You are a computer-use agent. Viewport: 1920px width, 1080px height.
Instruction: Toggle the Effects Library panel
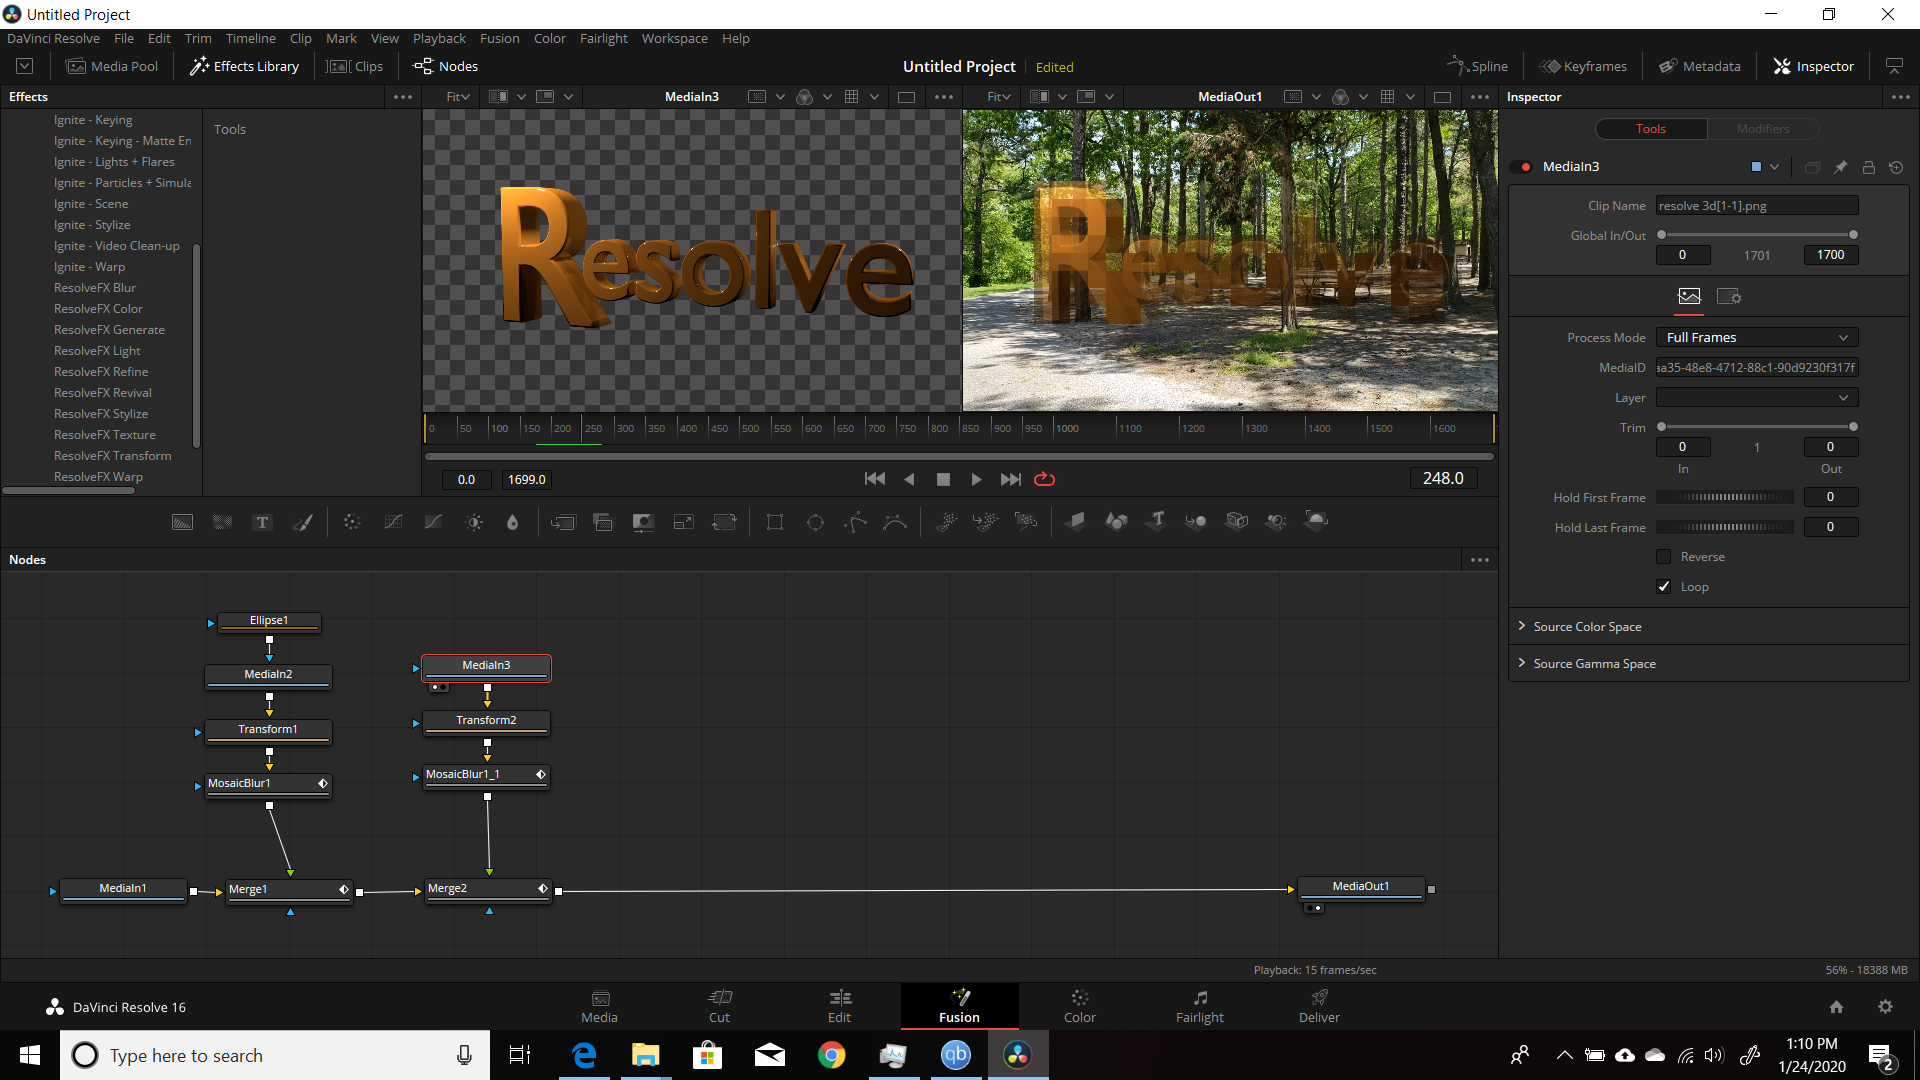pyautogui.click(x=244, y=66)
